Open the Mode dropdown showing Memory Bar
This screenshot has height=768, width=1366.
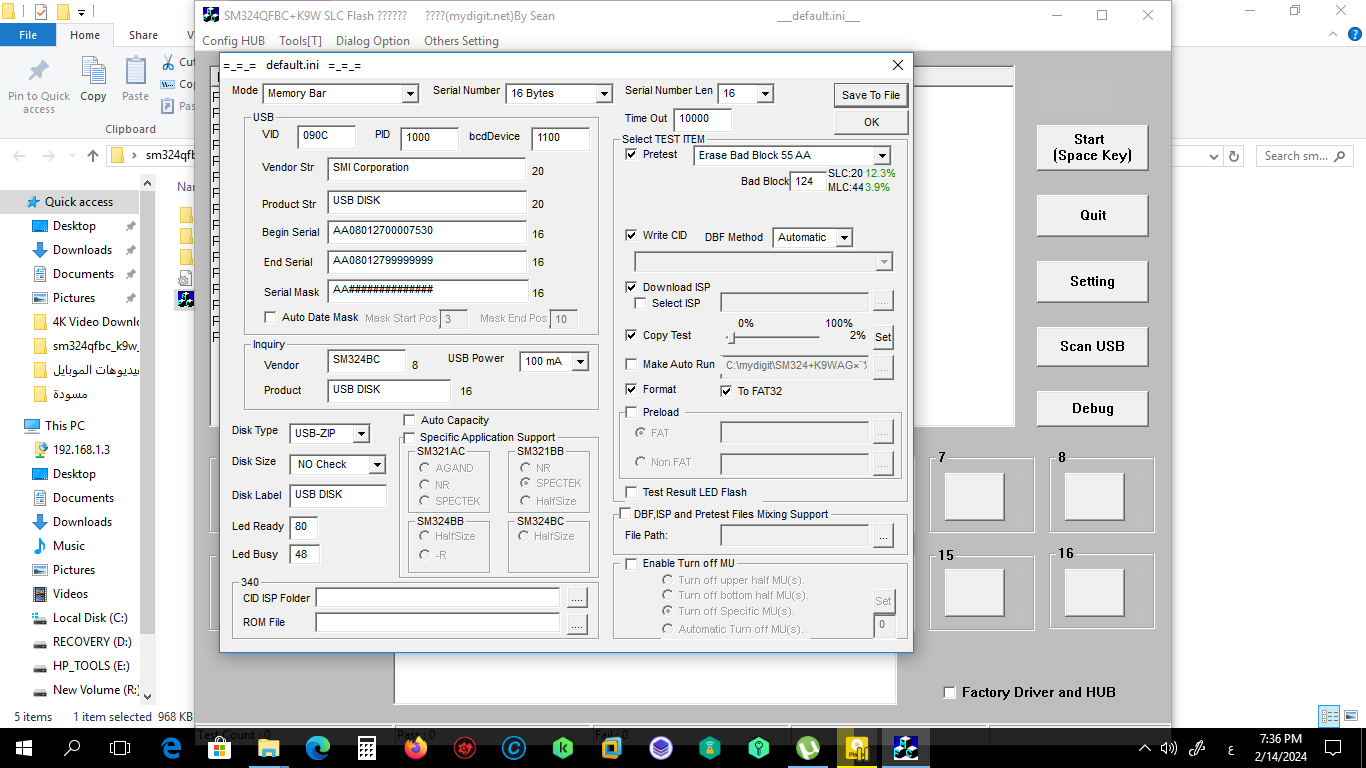pyautogui.click(x=409, y=93)
